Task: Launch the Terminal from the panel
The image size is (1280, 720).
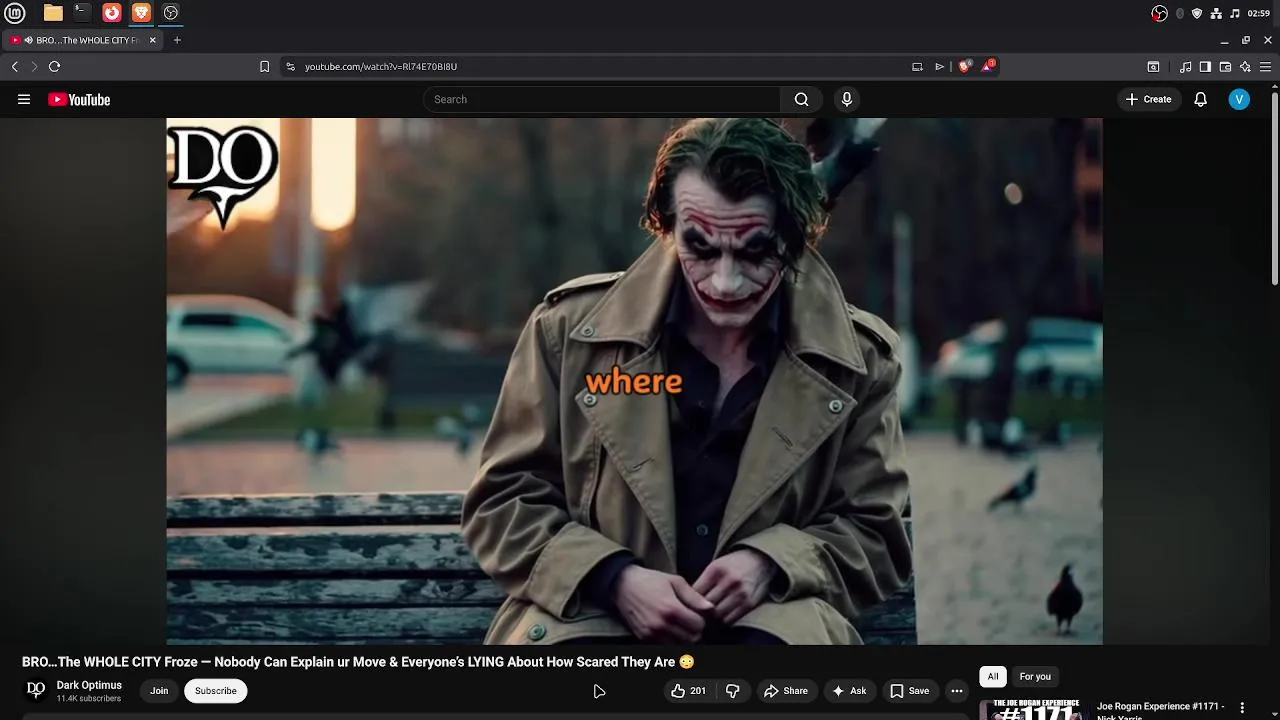Action: (x=82, y=13)
